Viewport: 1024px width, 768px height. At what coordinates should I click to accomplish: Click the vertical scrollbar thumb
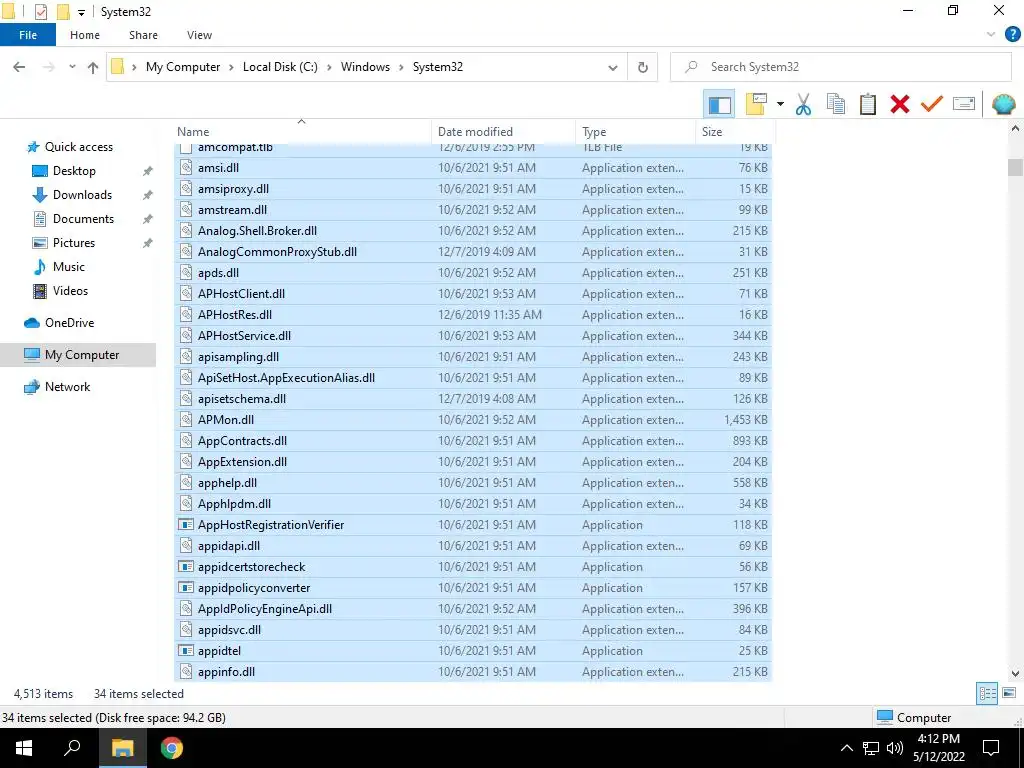(1015, 168)
